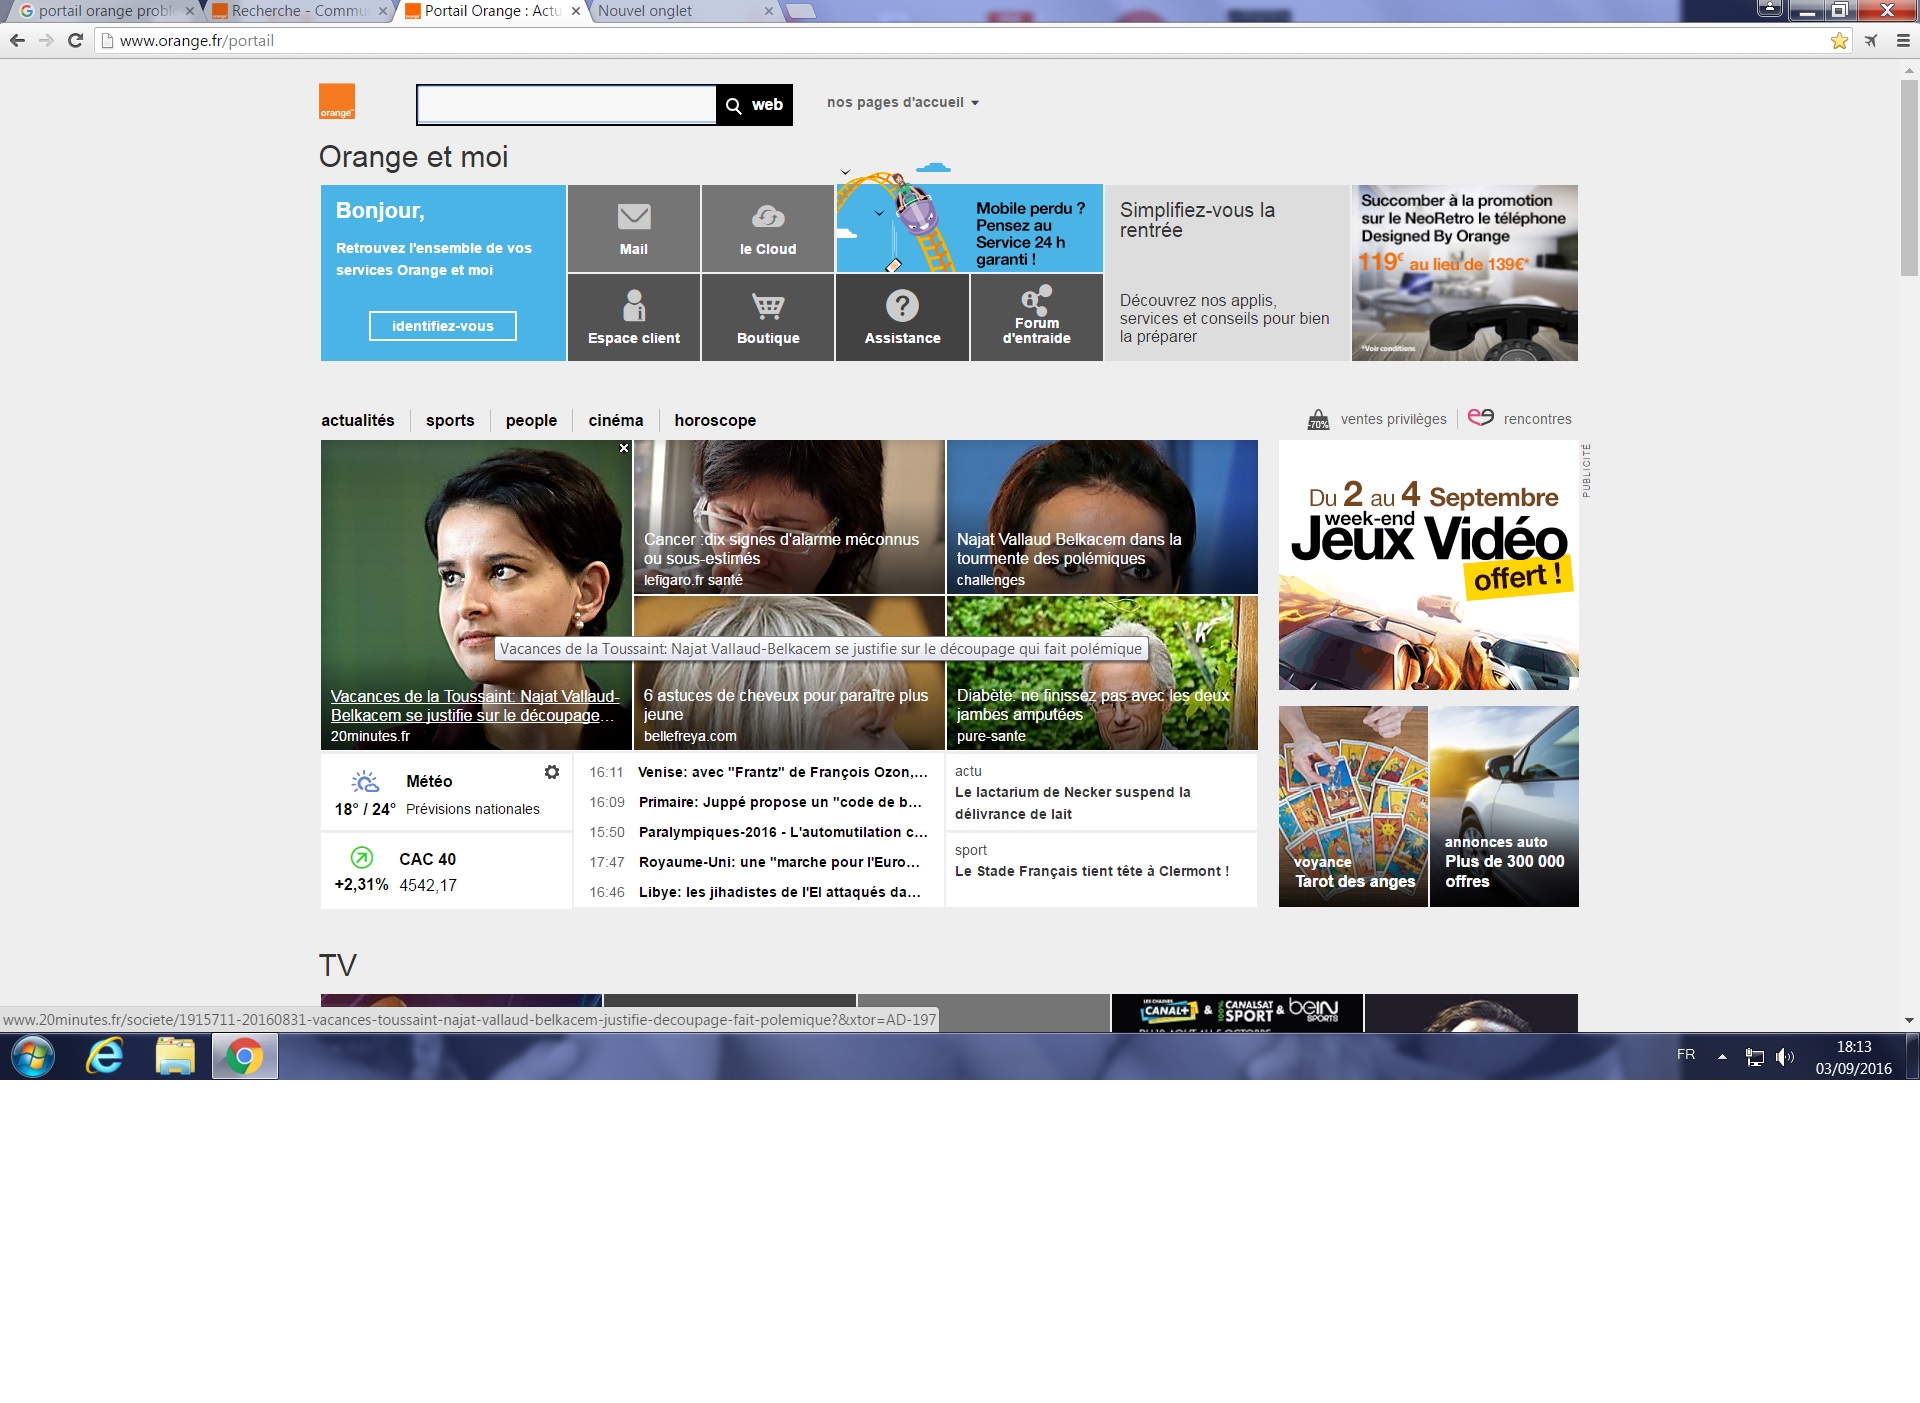Open the ventes privilèges link

[x=1393, y=419]
